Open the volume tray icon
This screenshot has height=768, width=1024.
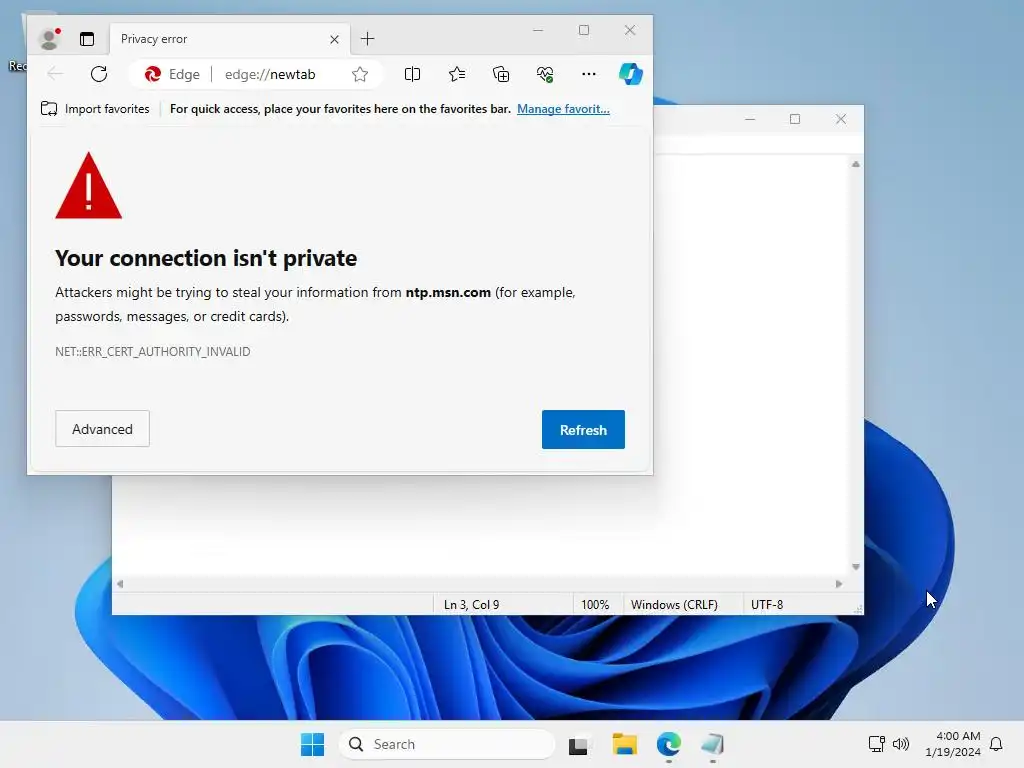tap(901, 744)
